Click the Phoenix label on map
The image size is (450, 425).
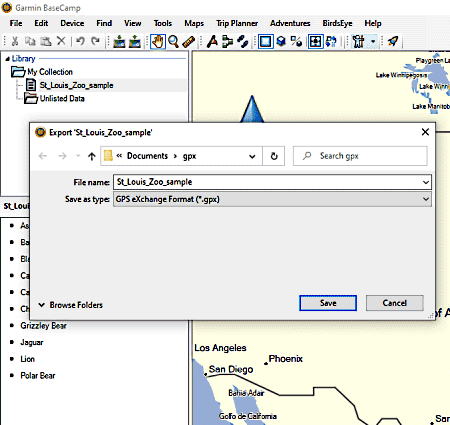(x=286, y=359)
